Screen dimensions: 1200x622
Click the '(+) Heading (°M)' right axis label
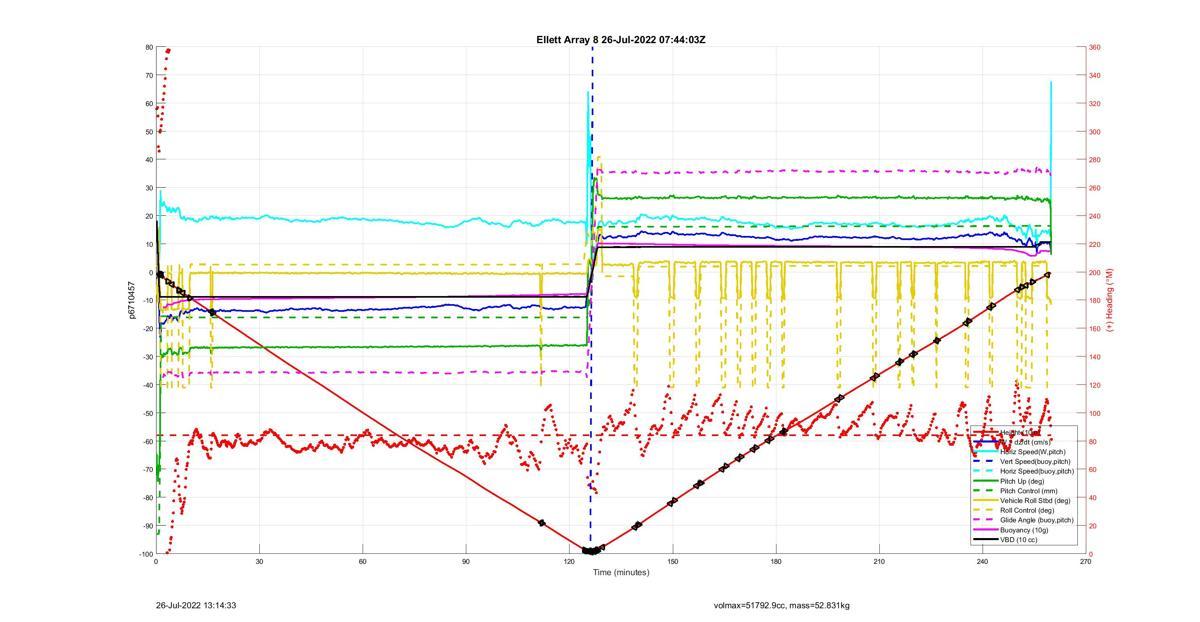pyautogui.click(x=1109, y=300)
